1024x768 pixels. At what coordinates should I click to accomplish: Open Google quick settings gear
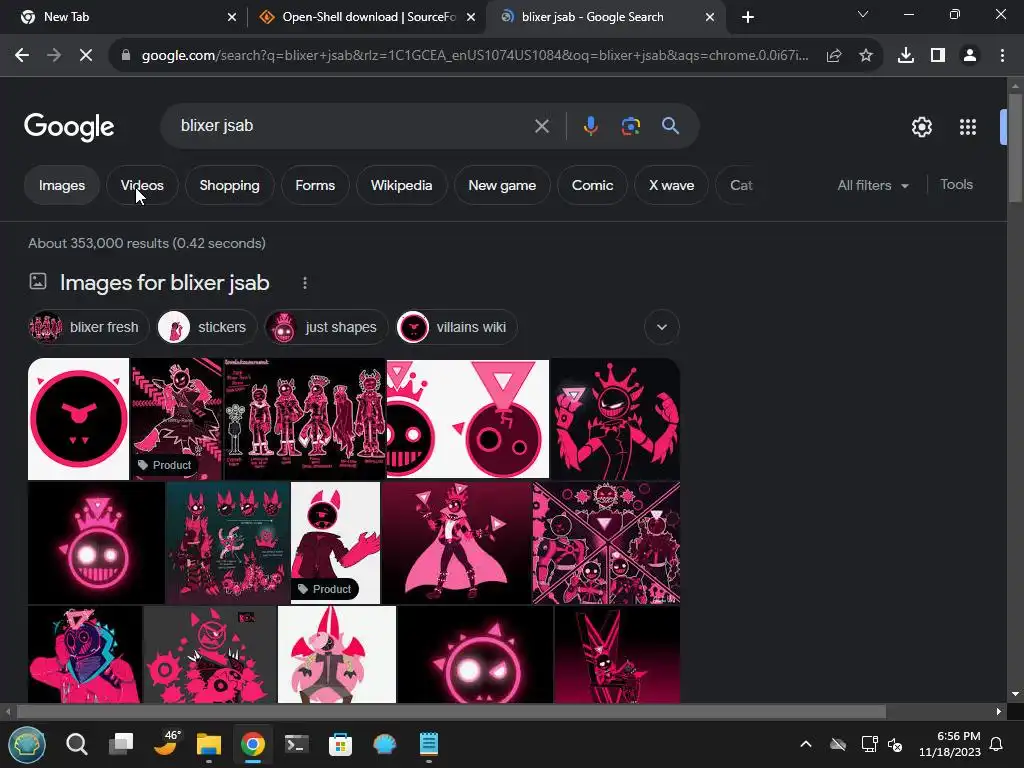coord(921,127)
